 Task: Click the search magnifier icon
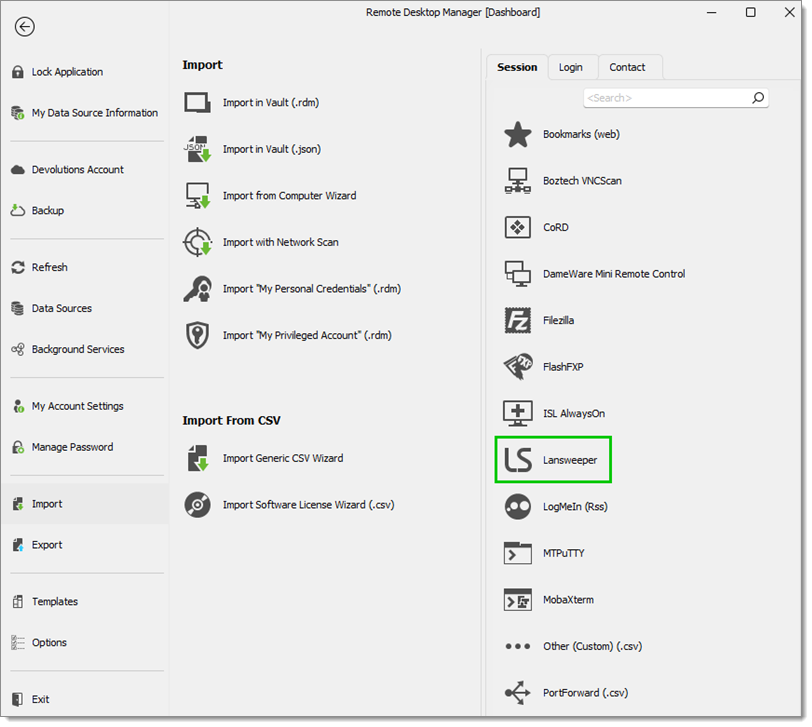758,97
